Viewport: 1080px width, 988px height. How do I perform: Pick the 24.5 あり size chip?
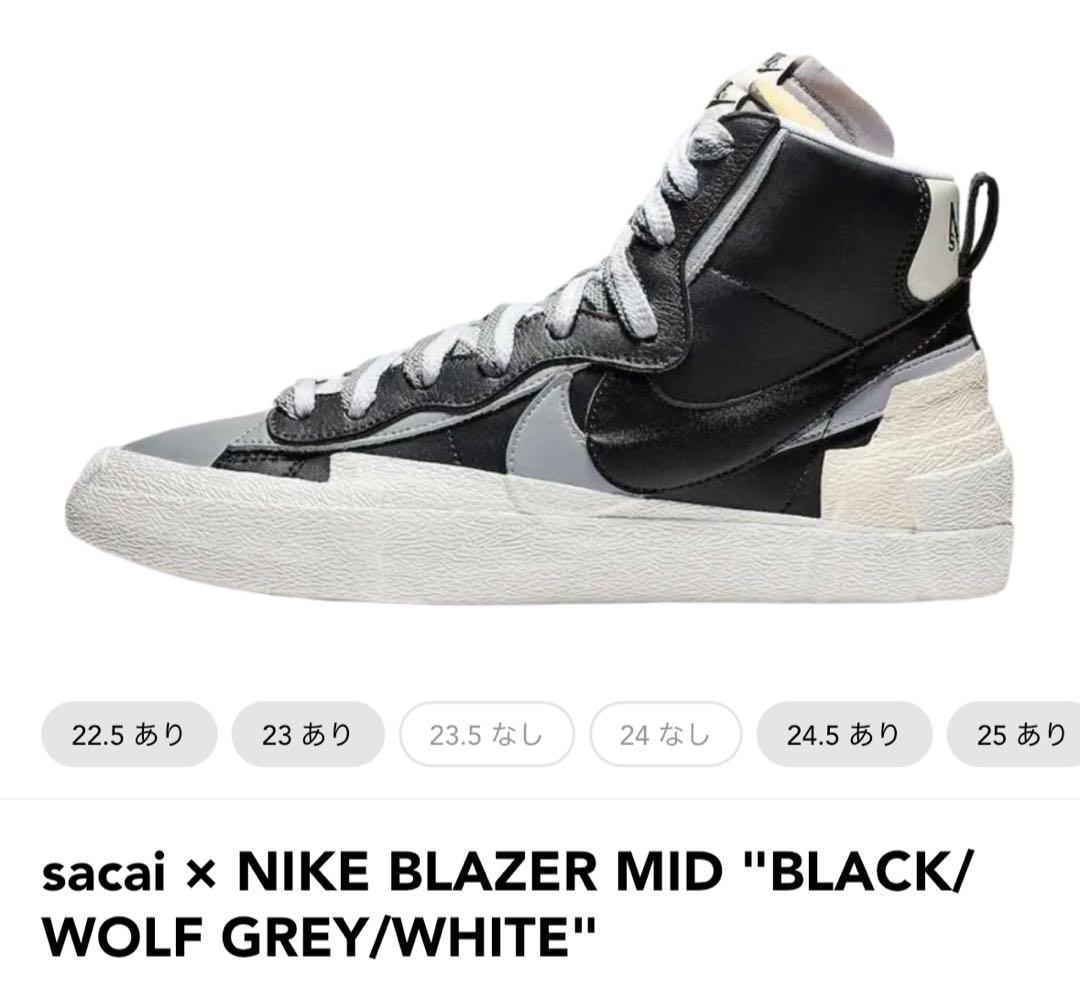point(844,734)
